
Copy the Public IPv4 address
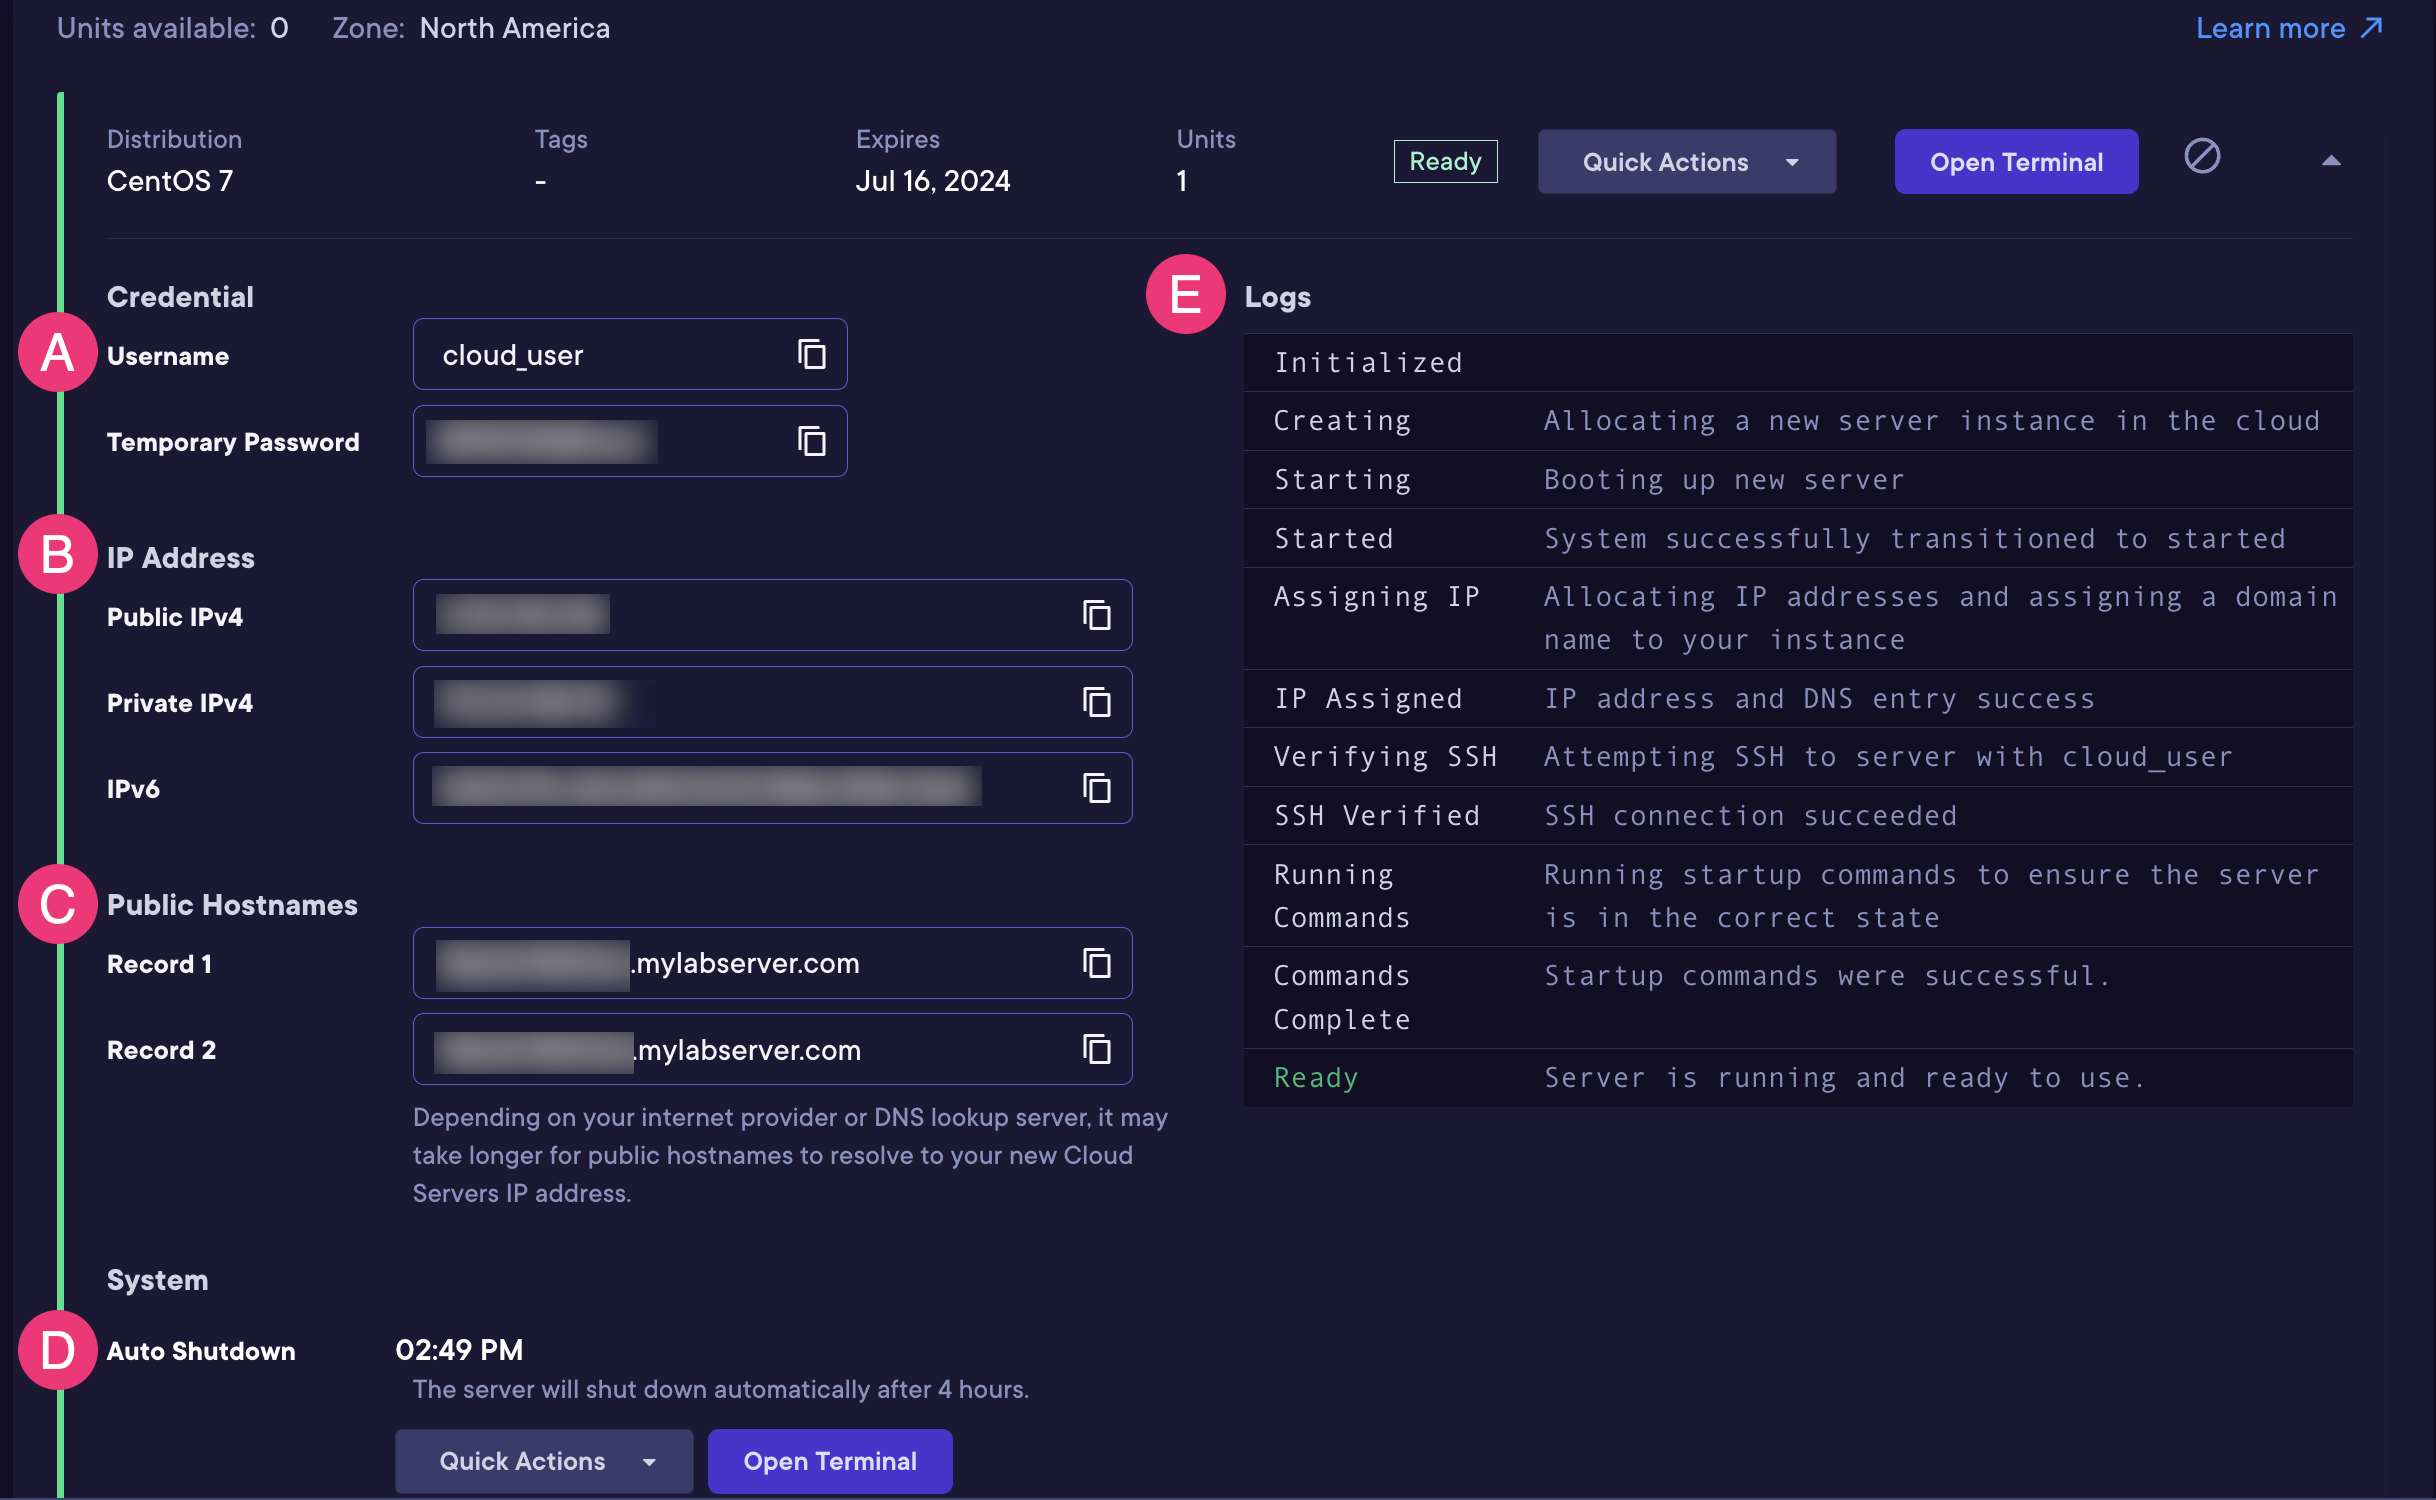pyautogui.click(x=1097, y=616)
